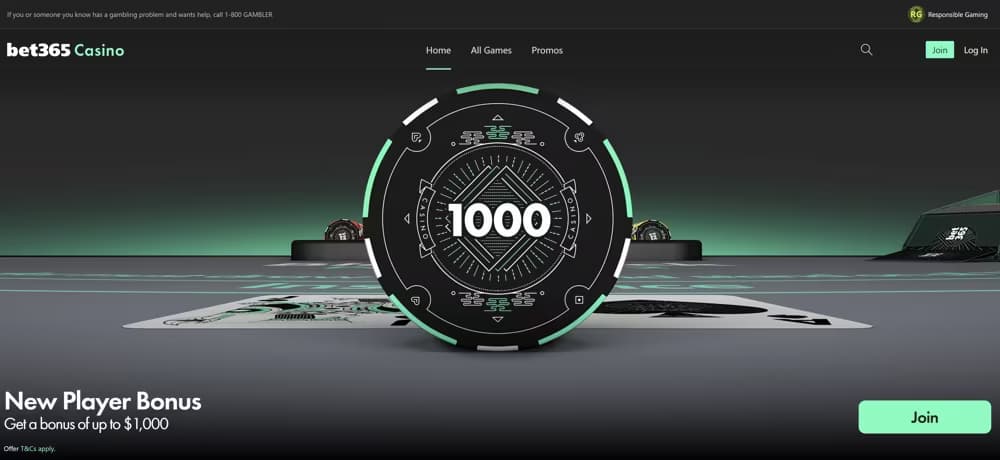This screenshot has width=1000, height=460.
Task: Open the All Games tab
Action: click(x=491, y=50)
